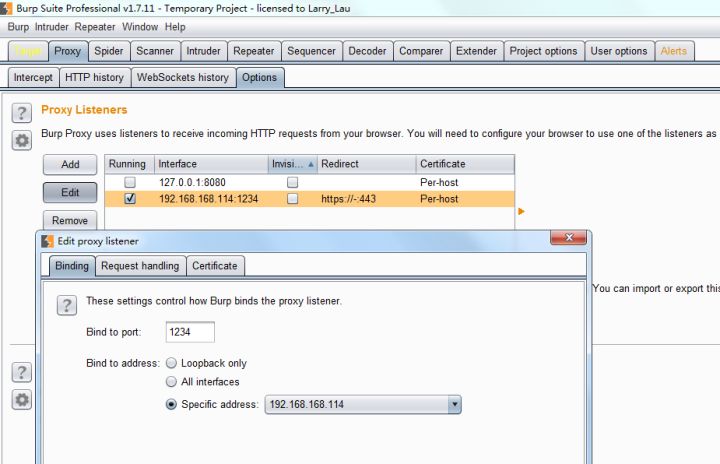Screen dimensions: 720x464
Task: Open the Window menu
Action: click(140, 27)
